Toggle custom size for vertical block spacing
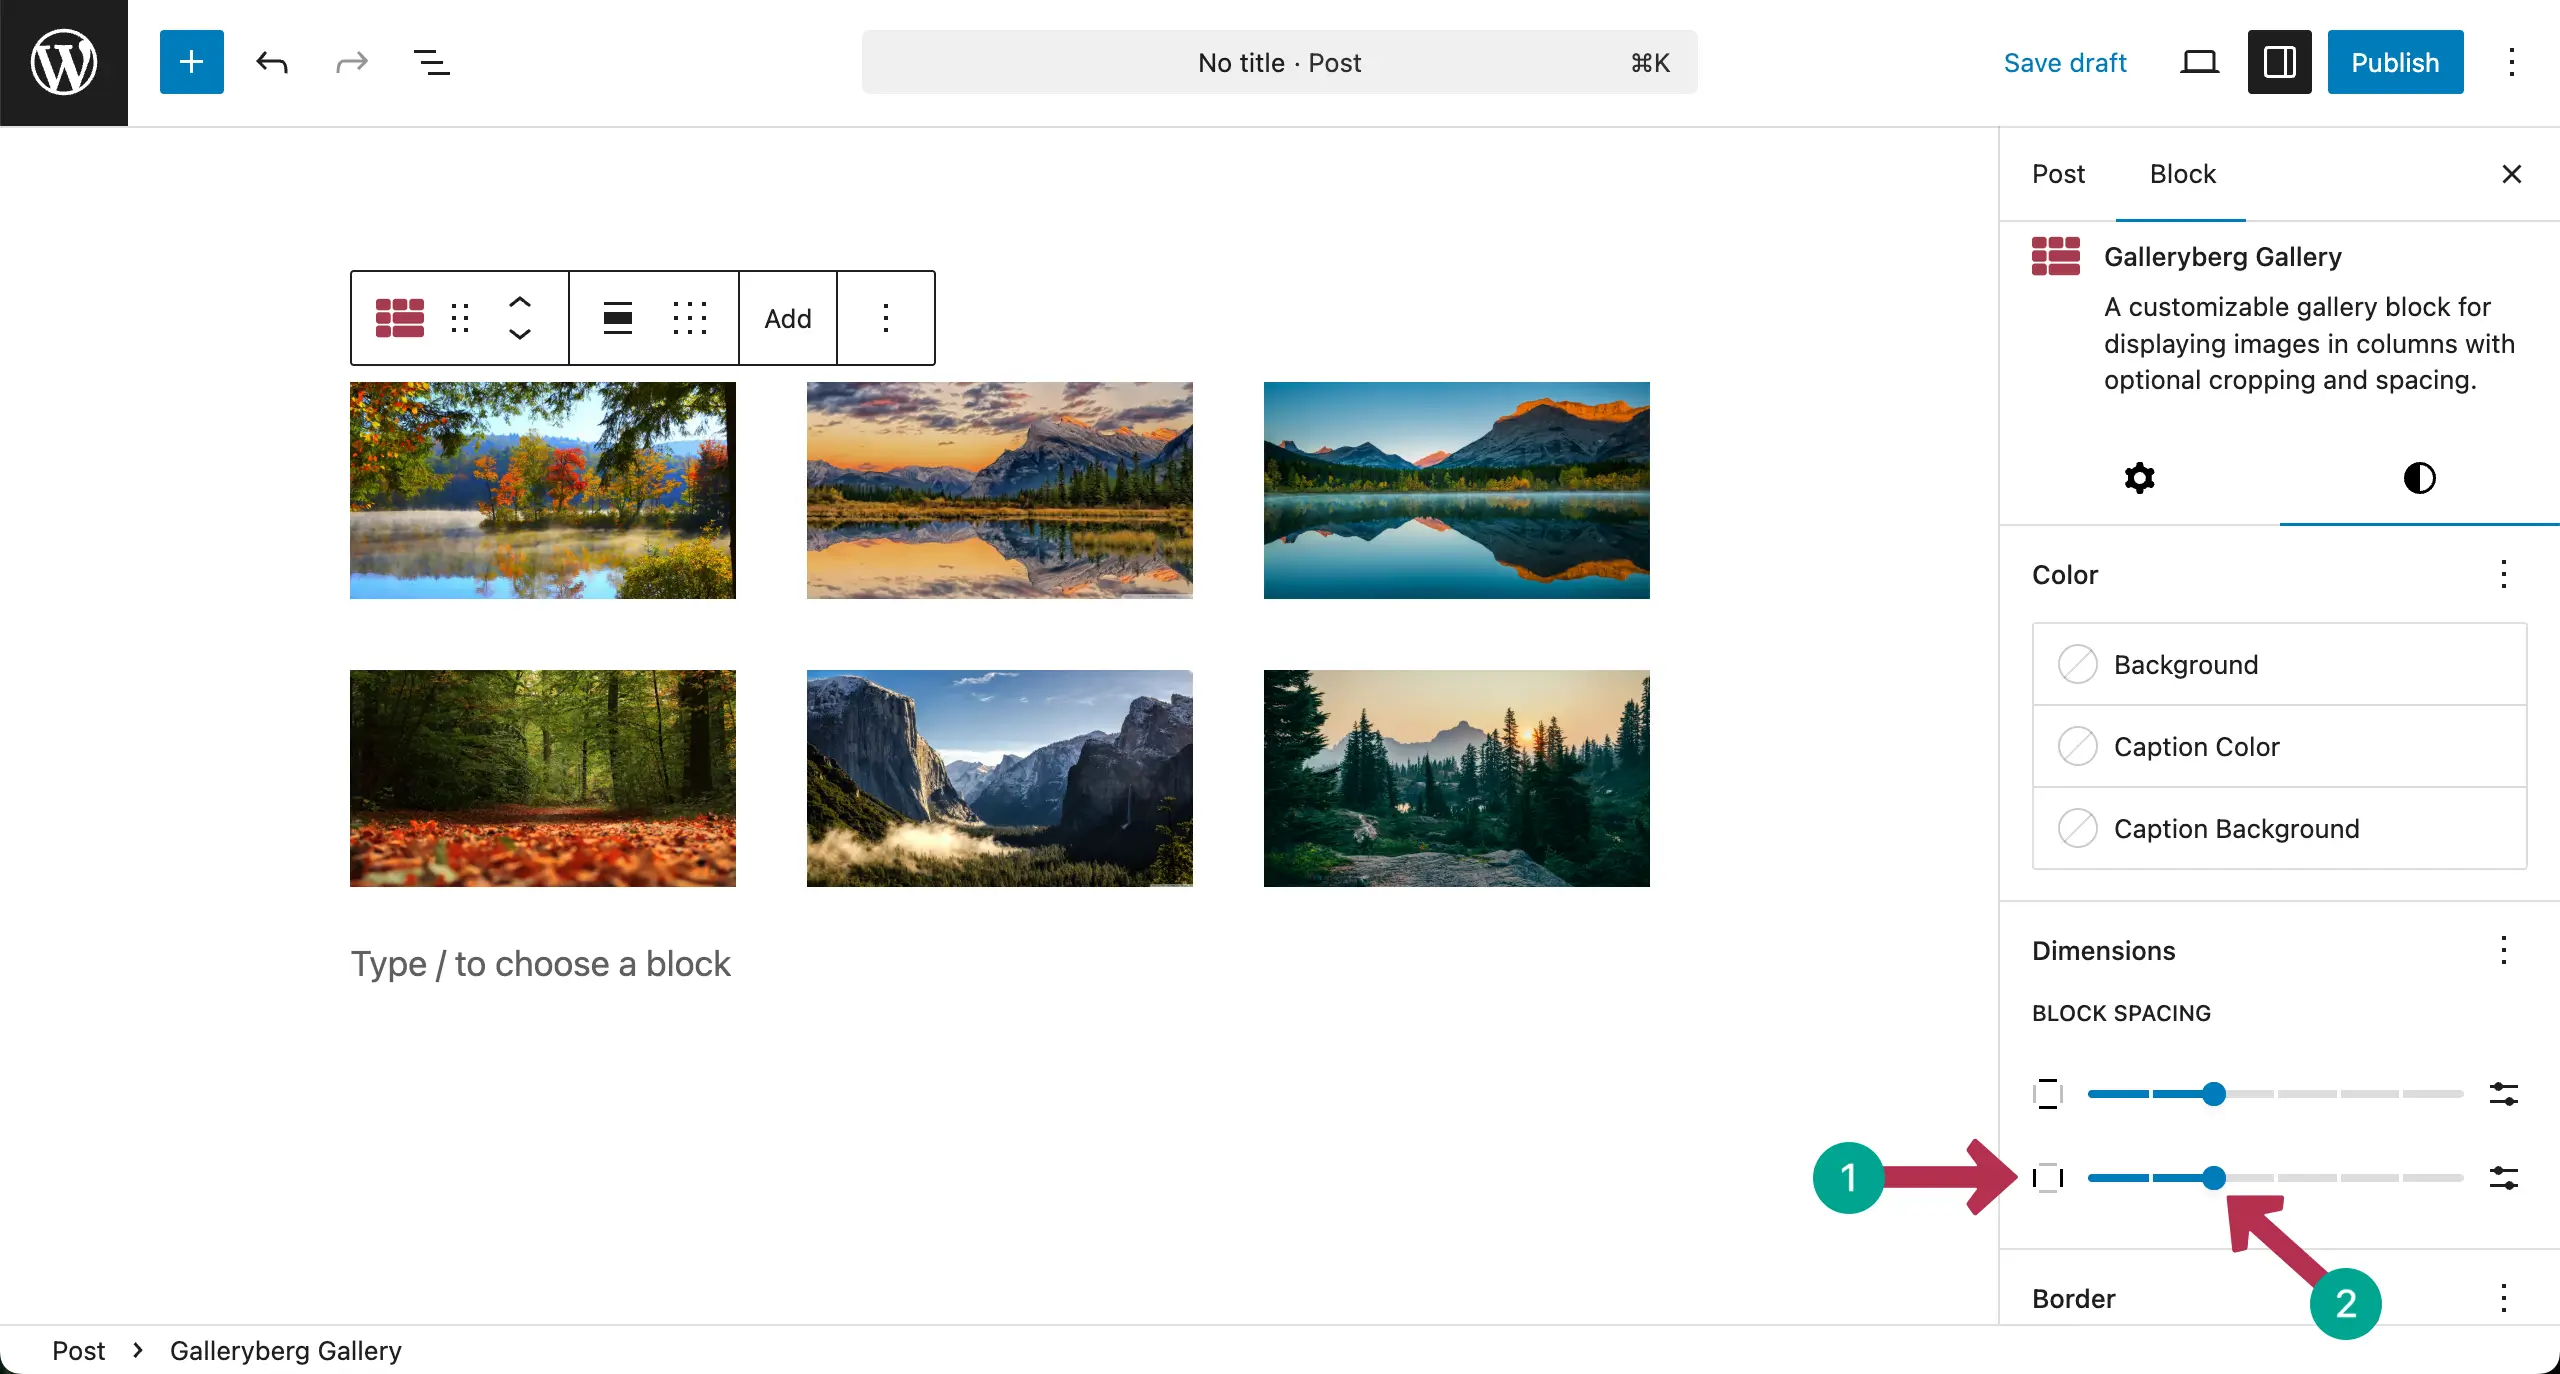 (2503, 1094)
